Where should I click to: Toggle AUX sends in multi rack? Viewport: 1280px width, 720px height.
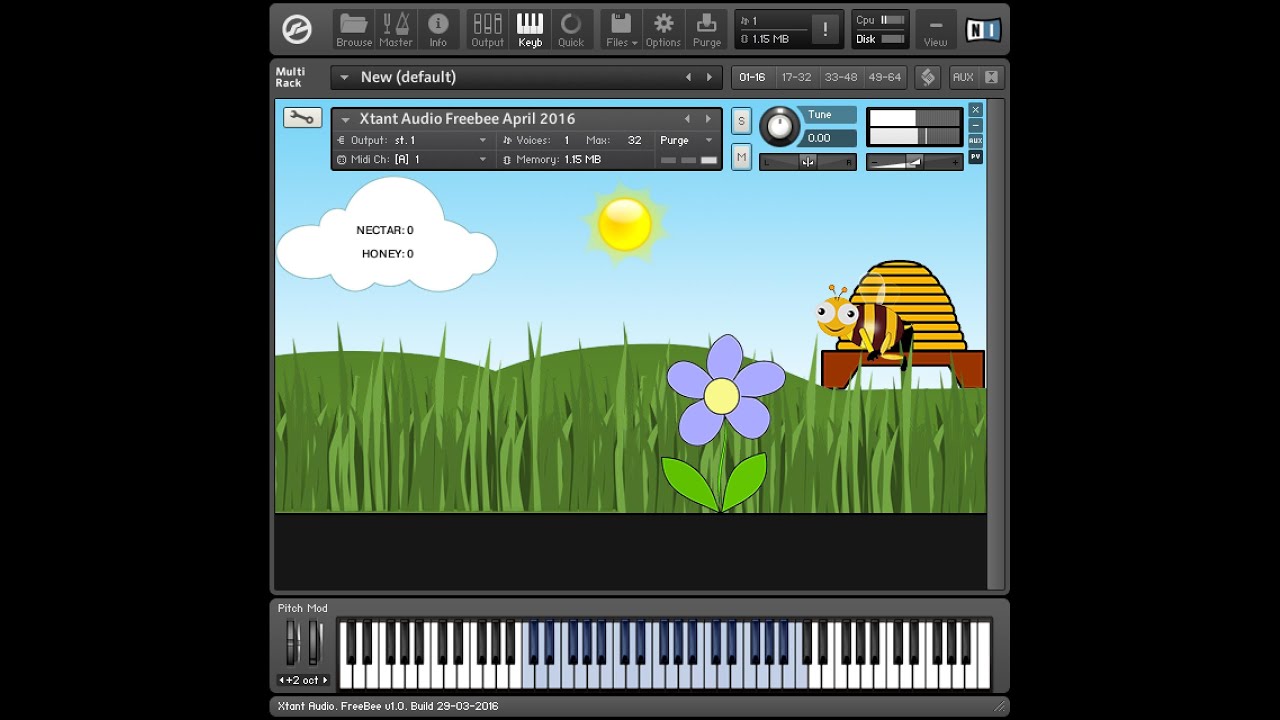click(x=963, y=77)
